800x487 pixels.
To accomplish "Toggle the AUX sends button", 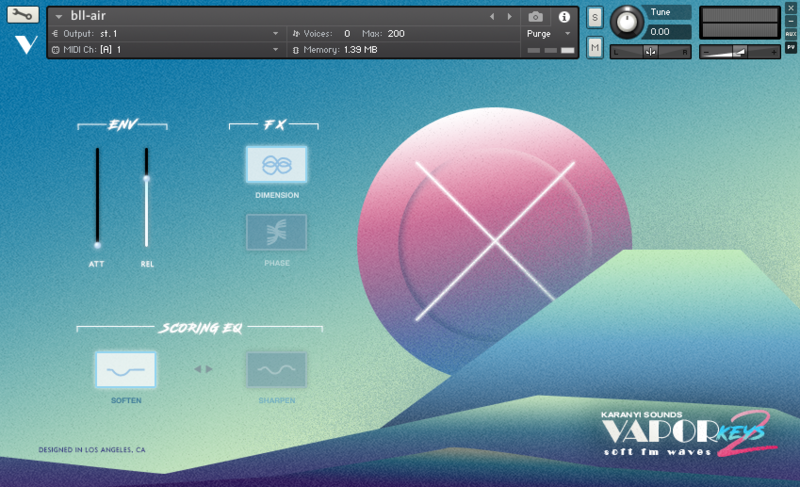I will [791, 34].
